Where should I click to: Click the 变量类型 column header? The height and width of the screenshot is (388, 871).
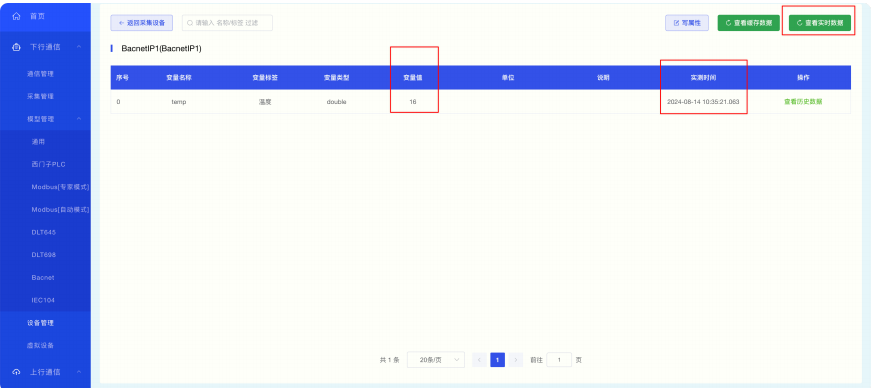pos(336,78)
